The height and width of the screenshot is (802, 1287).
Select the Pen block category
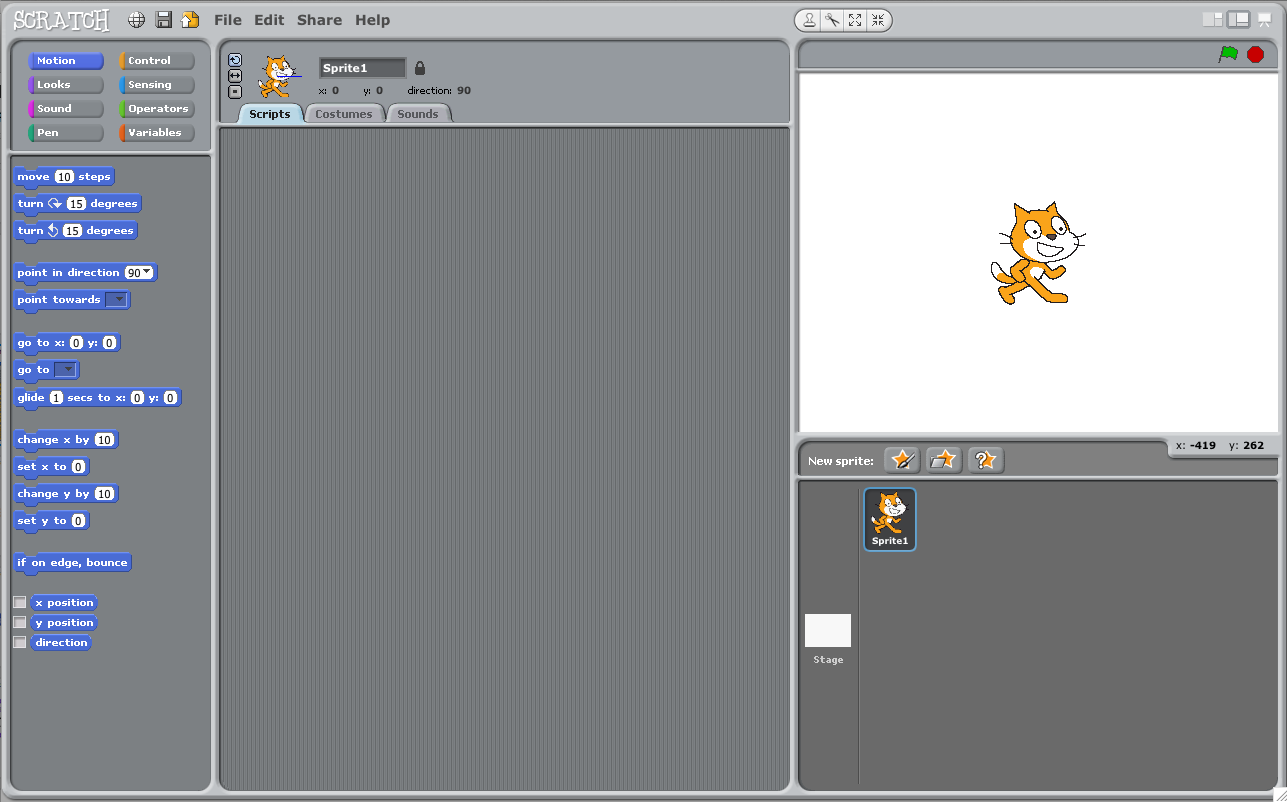66,133
